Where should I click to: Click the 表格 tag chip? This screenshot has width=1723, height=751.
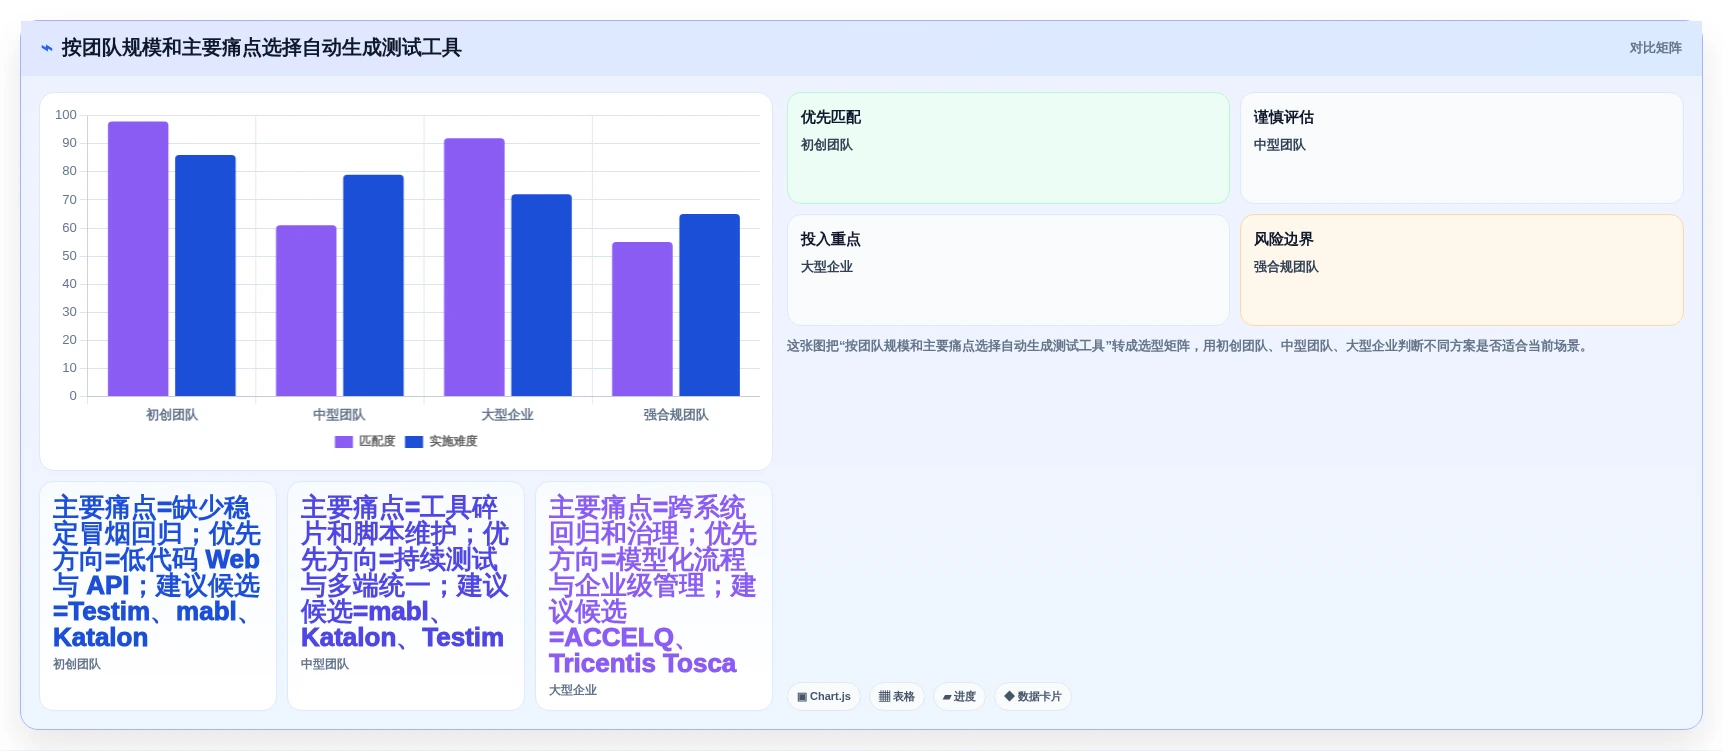pyautogui.click(x=897, y=697)
